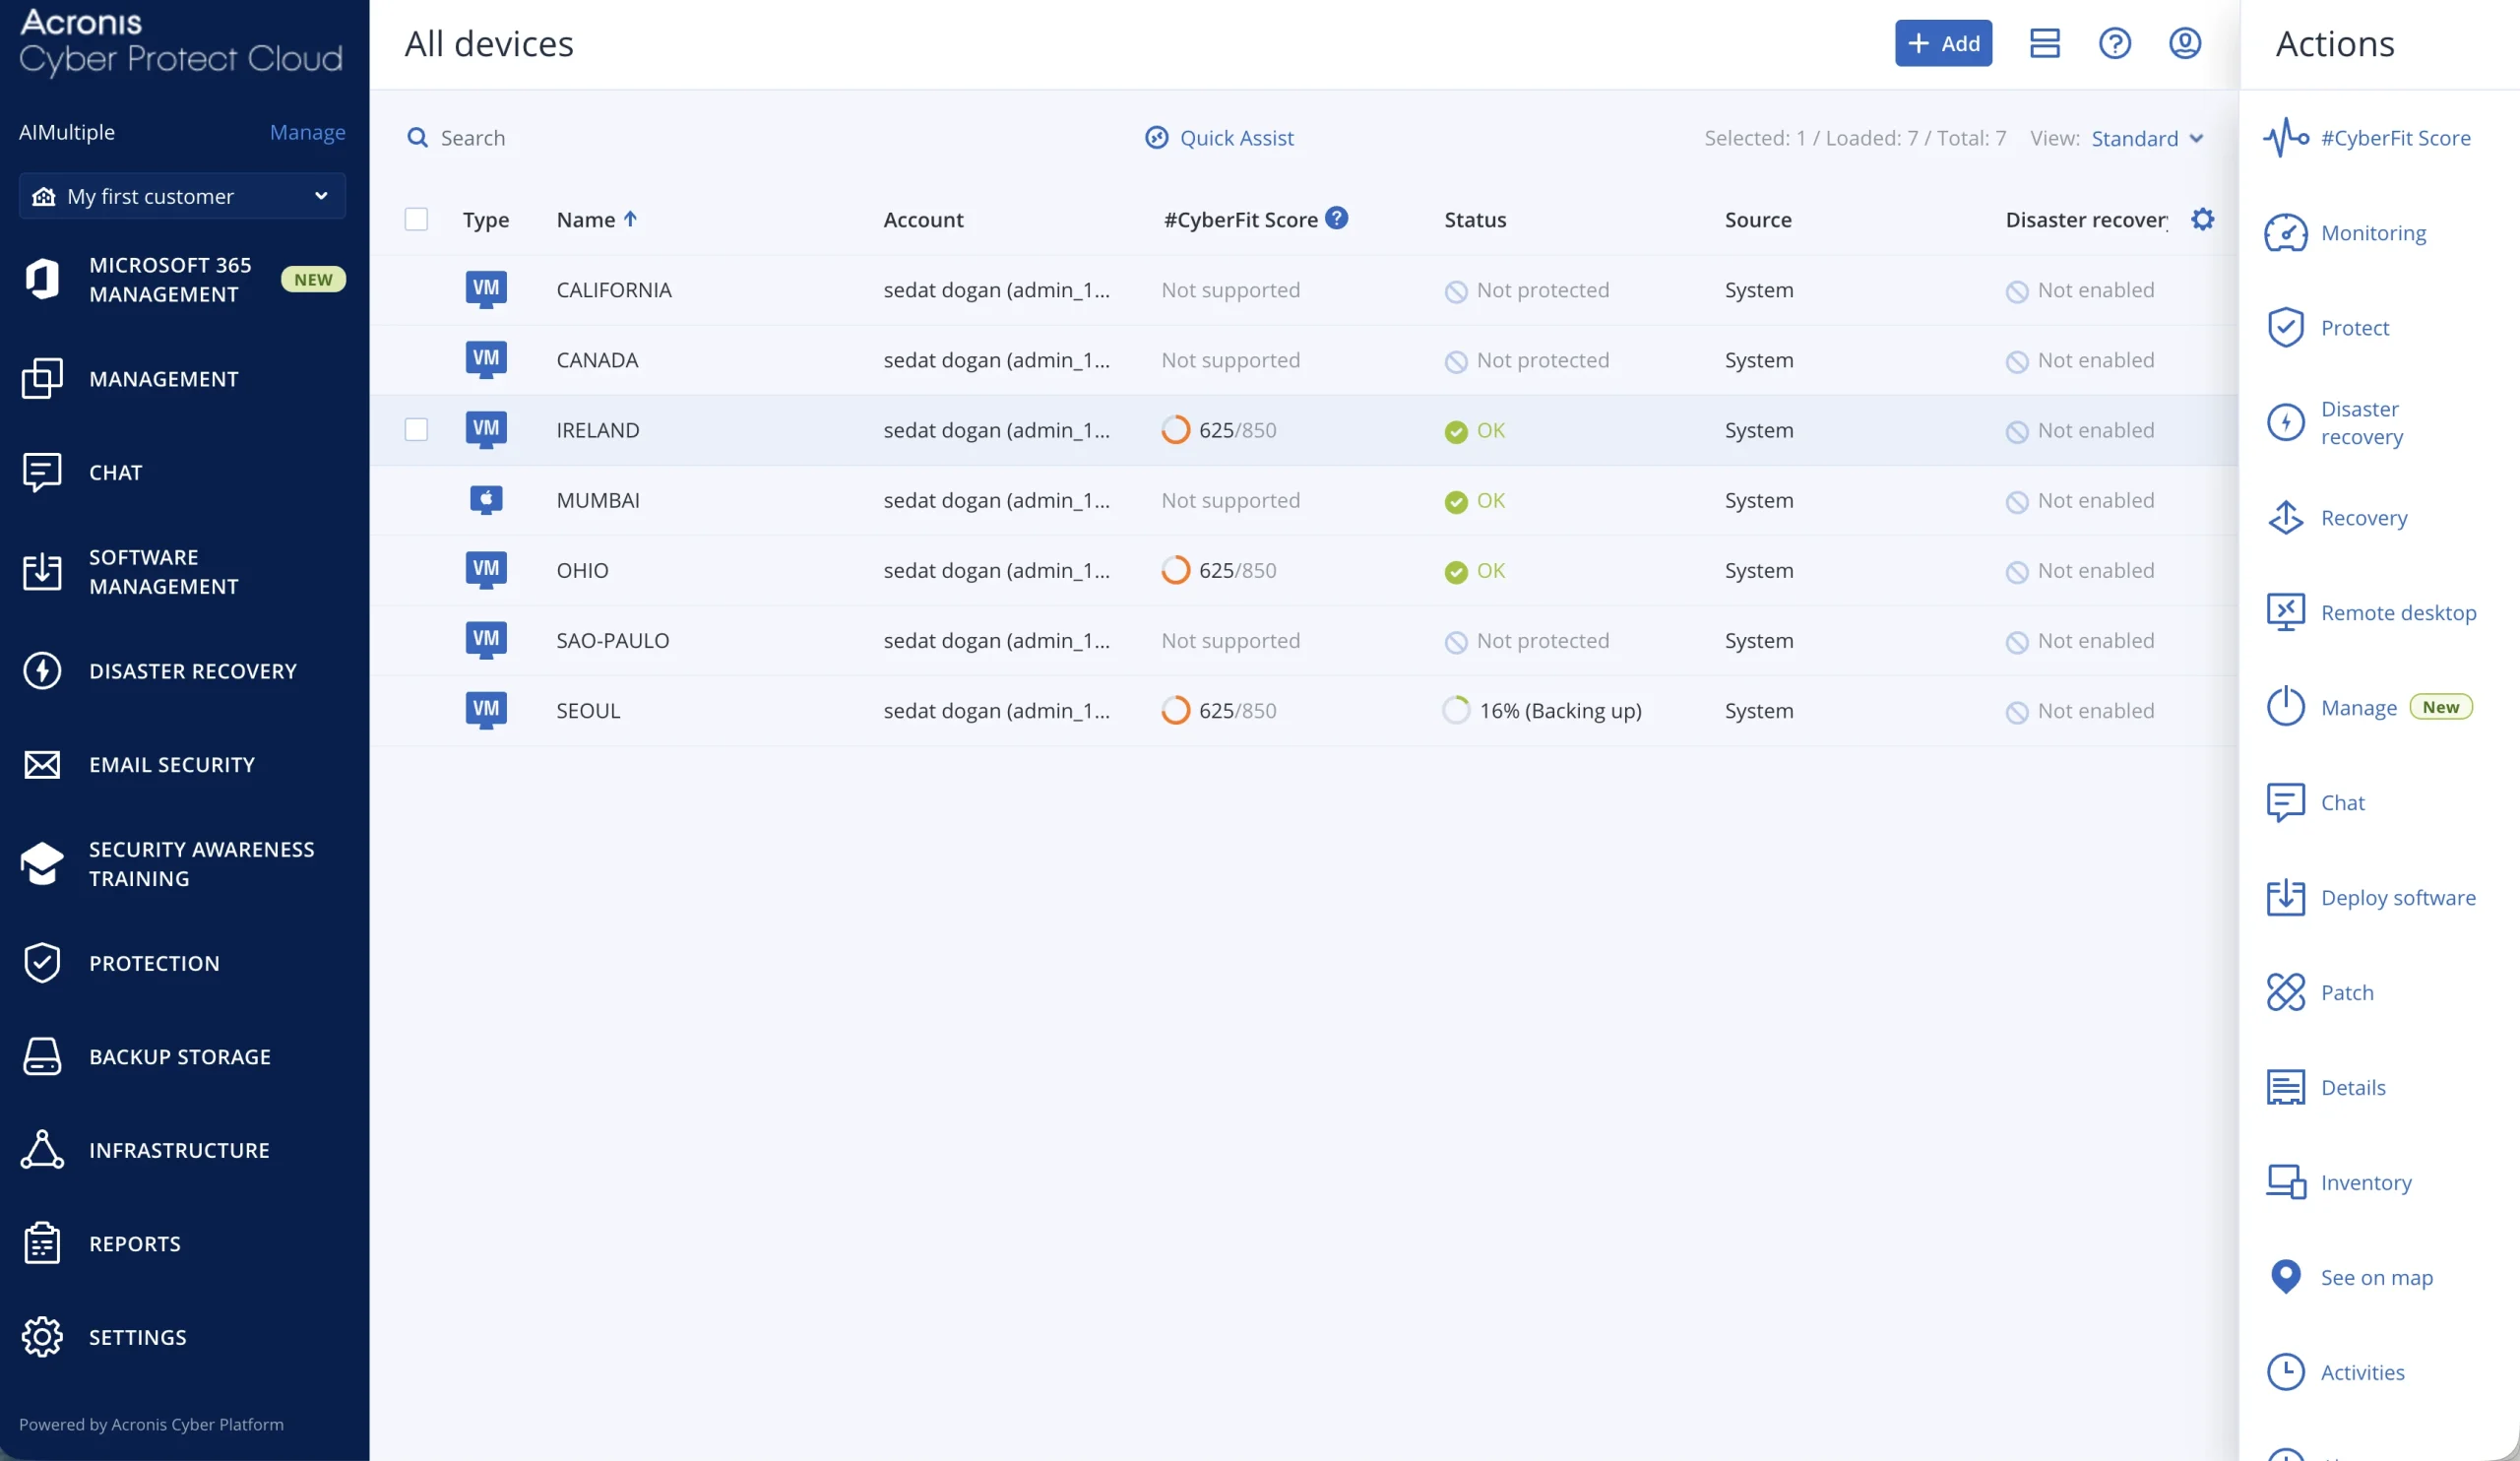Open the #CyberFit Score action
The image size is (2520, 1461).
point(2367,138)
